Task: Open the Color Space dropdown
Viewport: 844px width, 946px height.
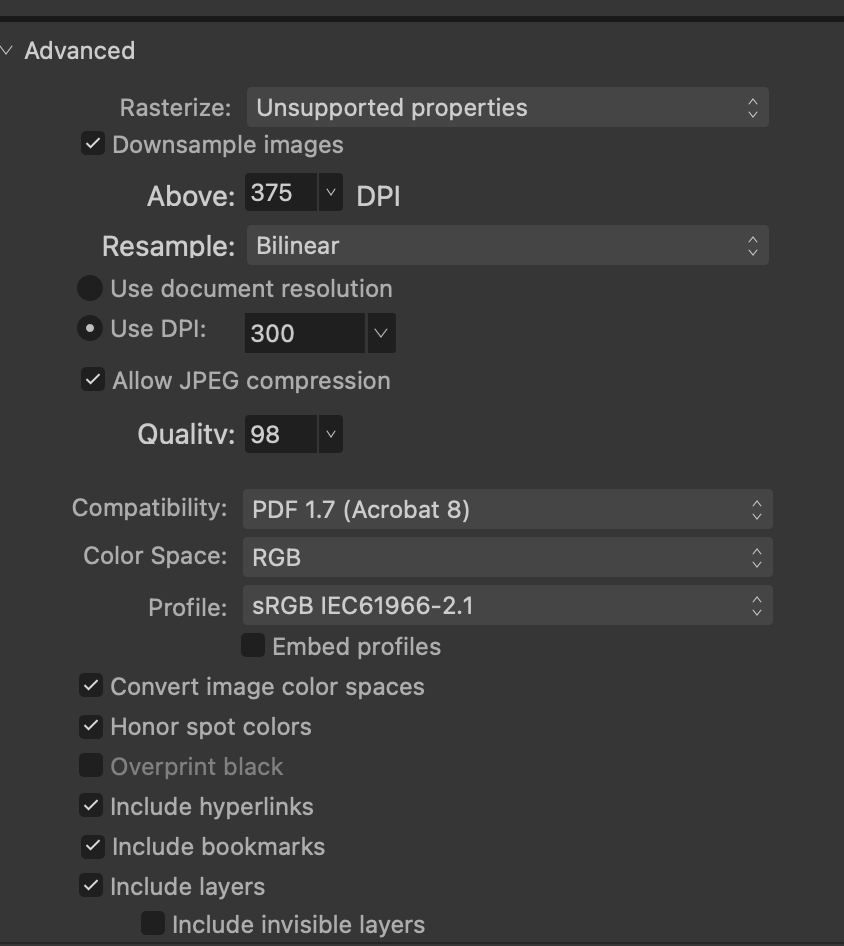Action: pyautogui.click(x=507, y=557)
